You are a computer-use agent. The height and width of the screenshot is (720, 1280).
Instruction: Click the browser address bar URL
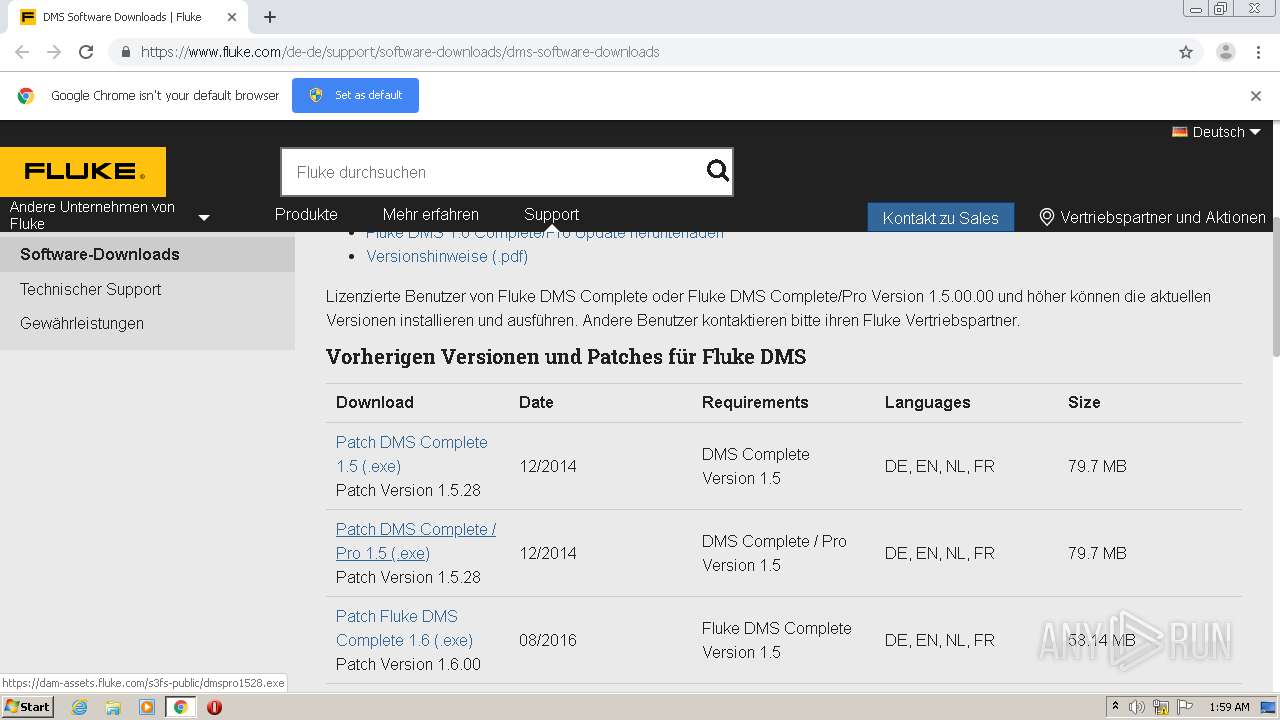click(400, 52)
